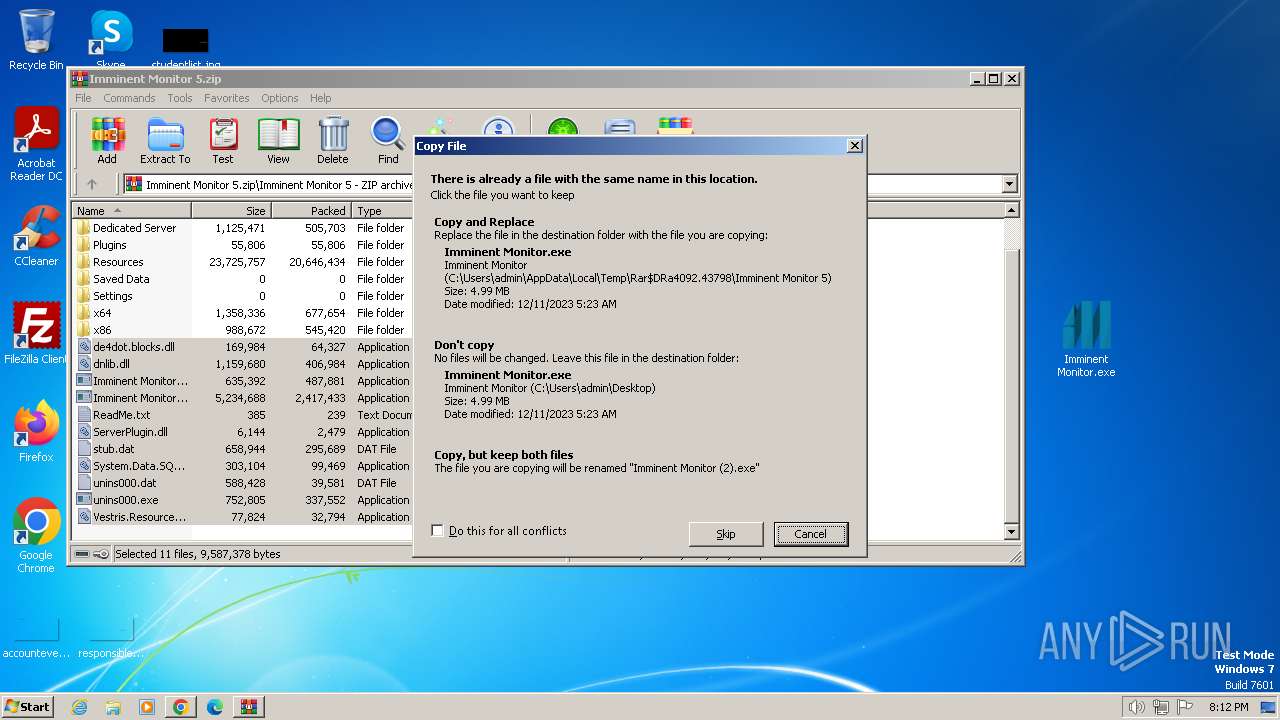Choose the Copy and Replace option

point(640,262)
